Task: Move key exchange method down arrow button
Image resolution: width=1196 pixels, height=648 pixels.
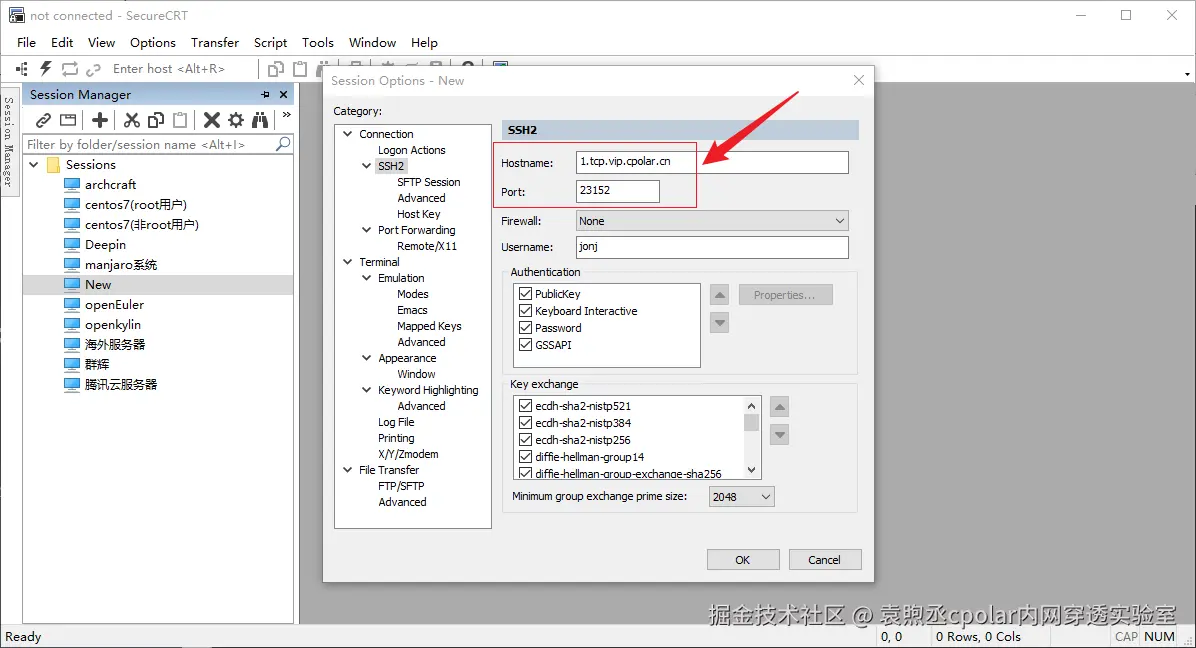Action: click(780, 435)
